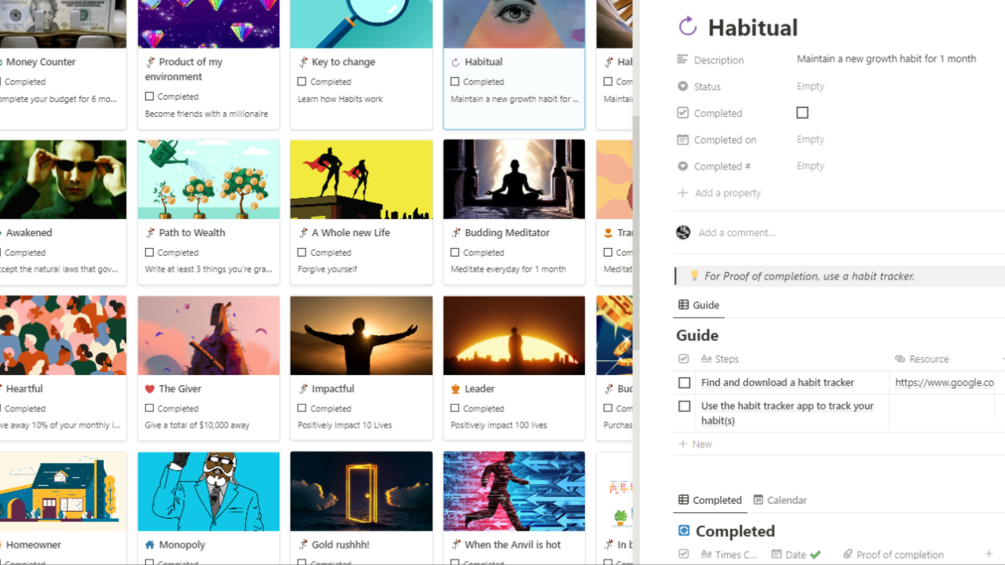Click the trophy icon next to Leader

tap(456, 389)
